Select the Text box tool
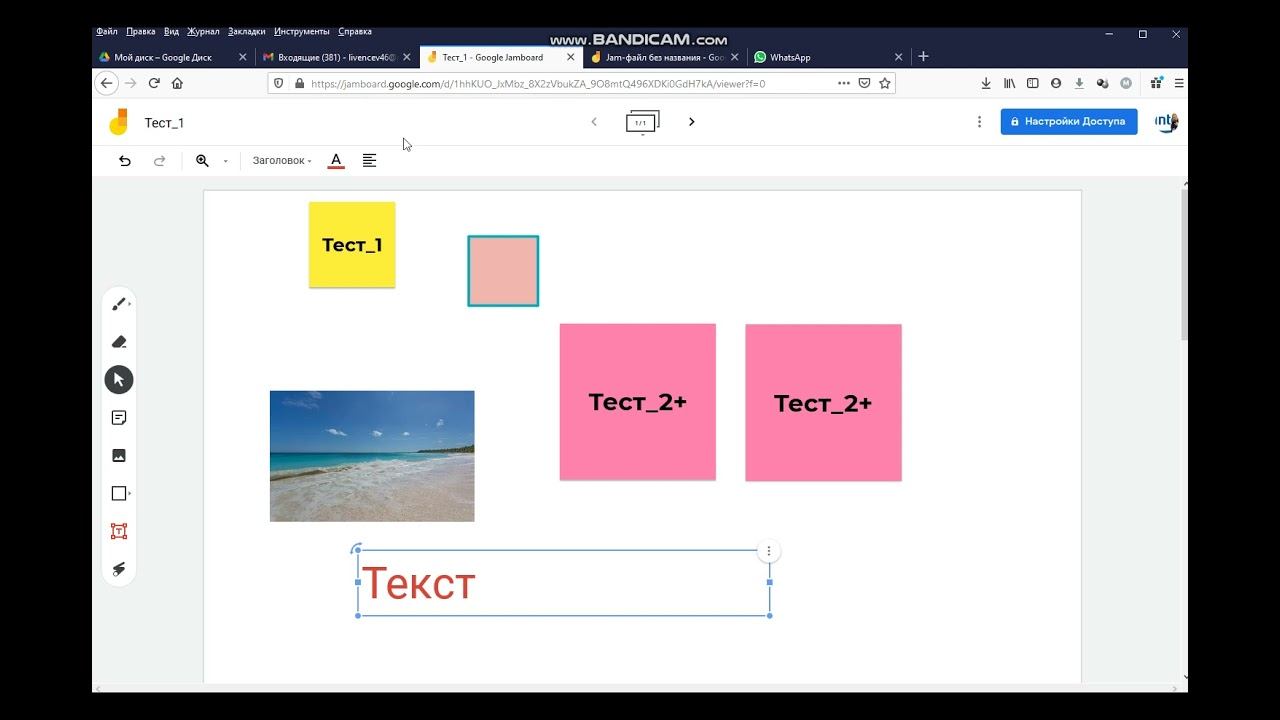The image size is (1280, 720). point(118,532)
